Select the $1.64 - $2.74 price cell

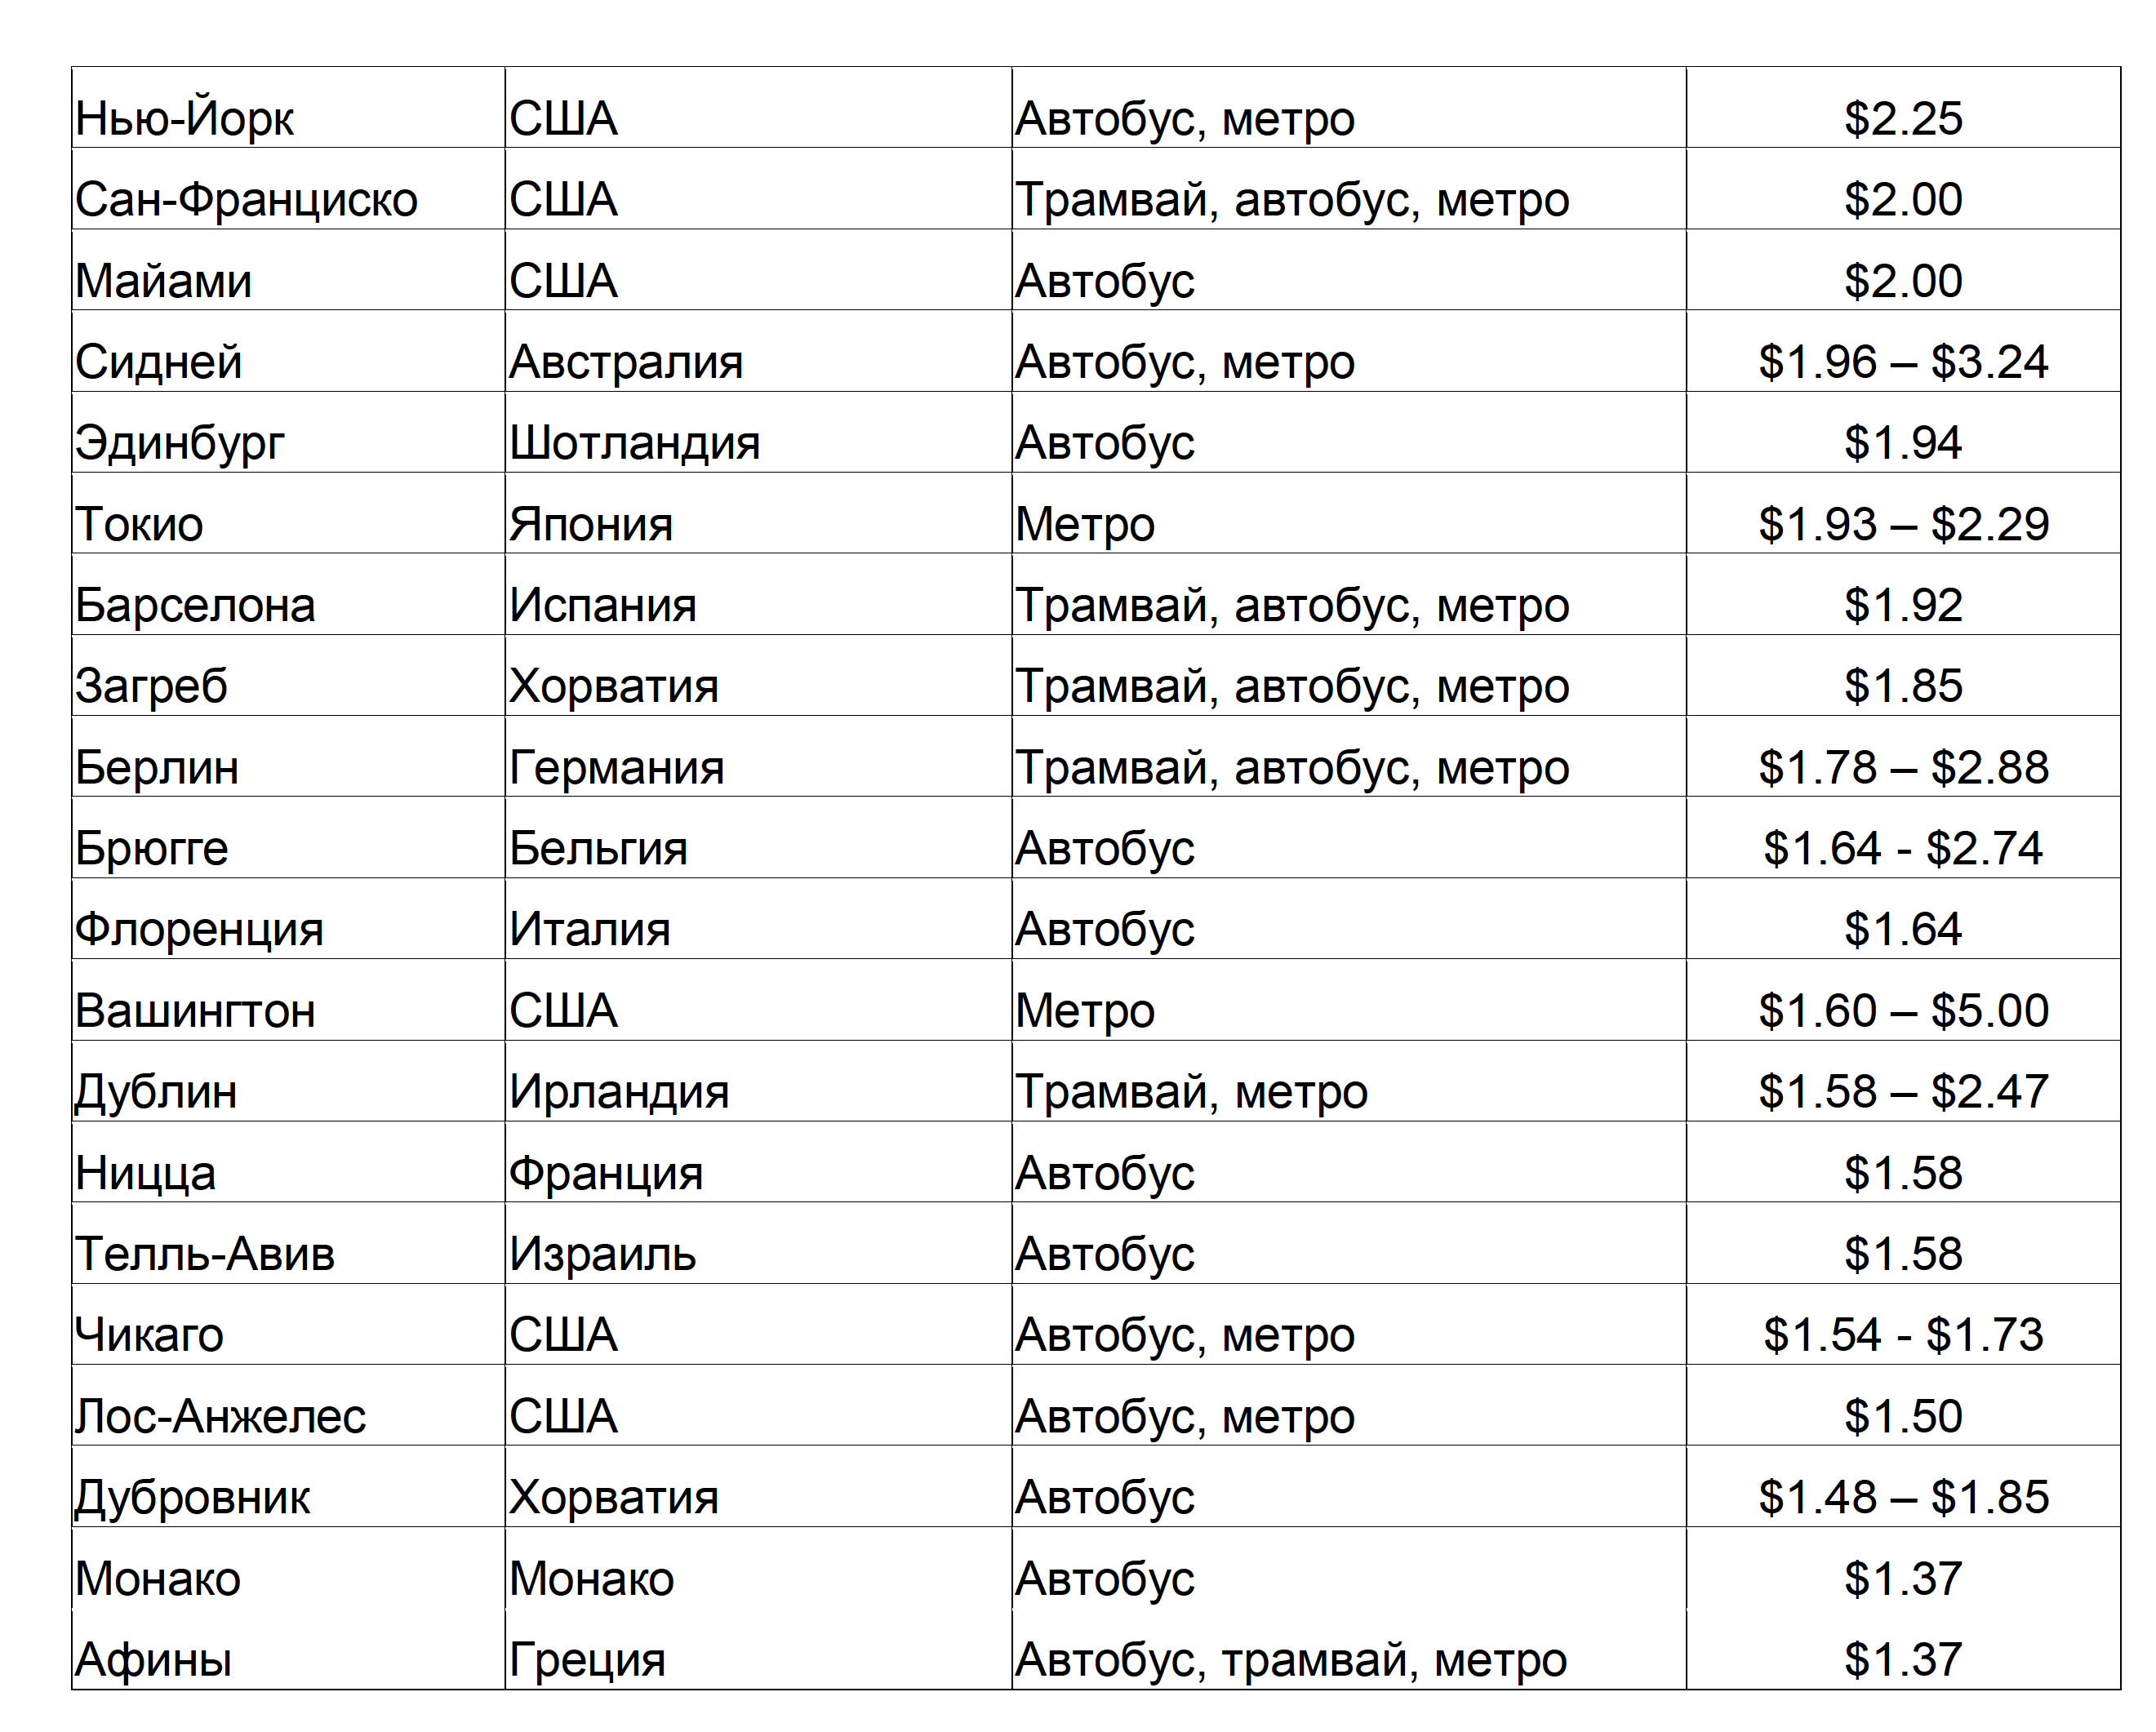tap(1902, 849)
